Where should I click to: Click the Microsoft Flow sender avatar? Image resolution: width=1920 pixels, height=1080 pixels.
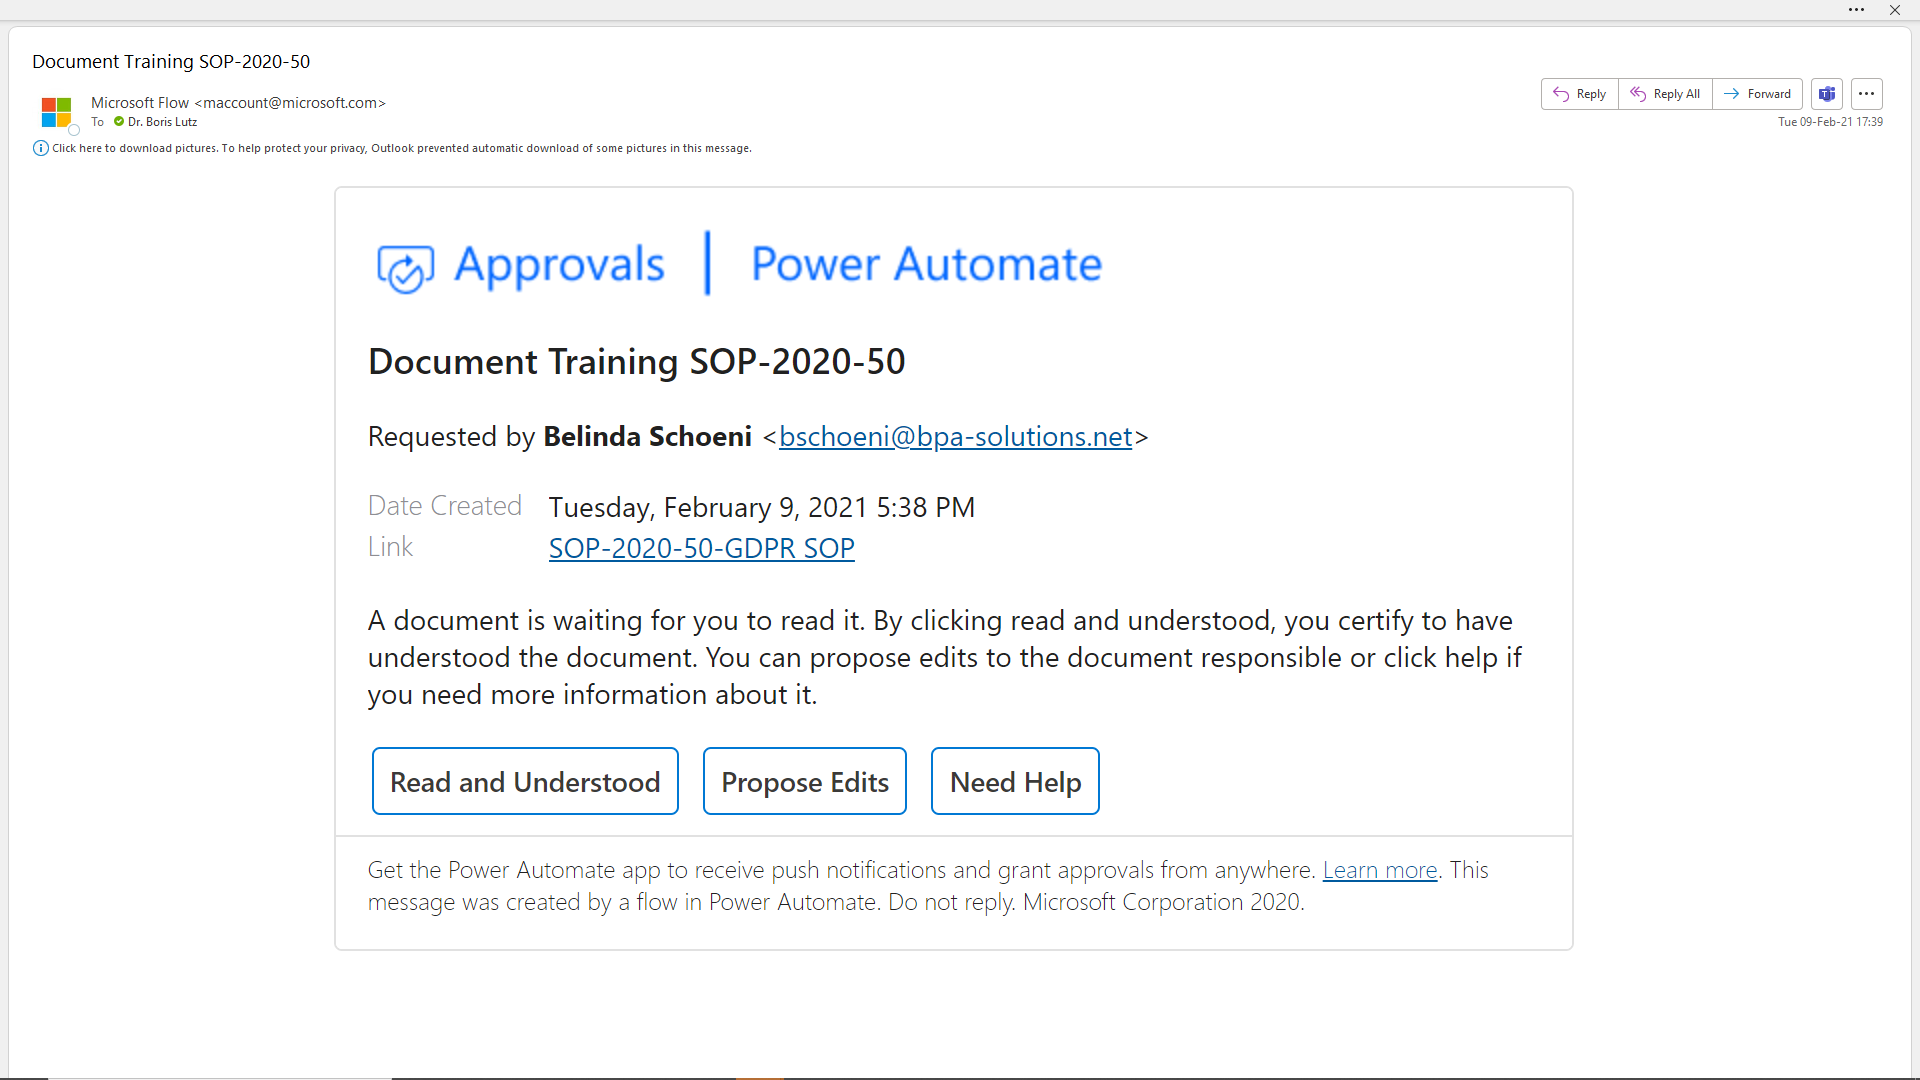point(57,112)
